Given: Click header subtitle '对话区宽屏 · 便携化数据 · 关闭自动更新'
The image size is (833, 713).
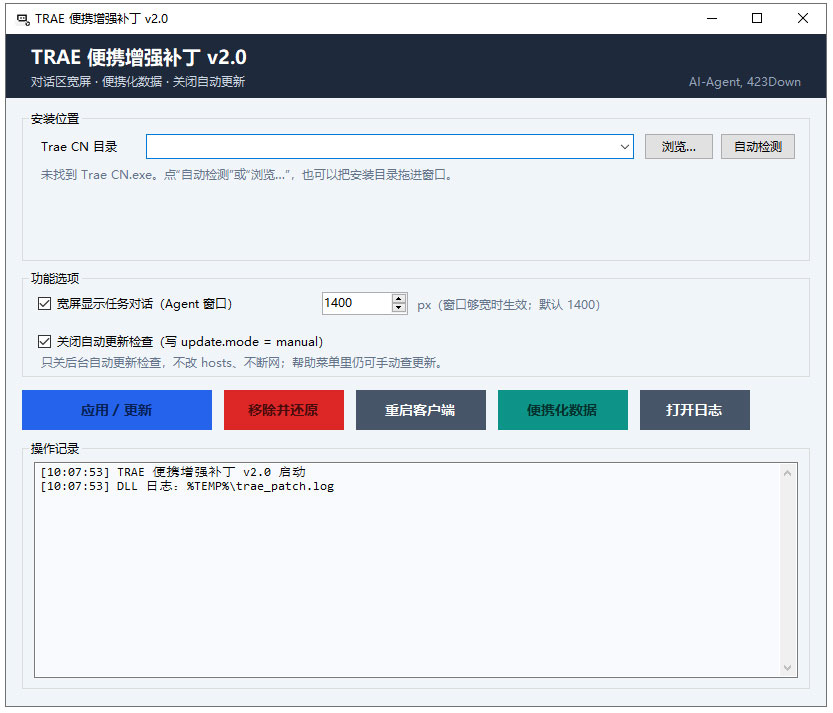Looking at the screenshot, I should point(138,82).
